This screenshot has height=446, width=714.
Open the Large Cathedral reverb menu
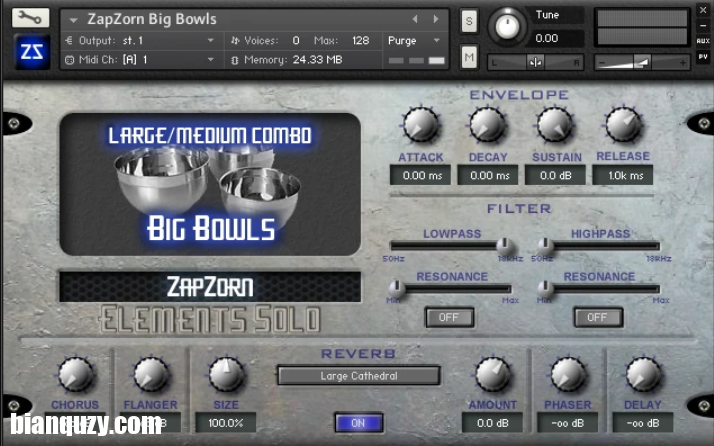[x=359, y=376]
